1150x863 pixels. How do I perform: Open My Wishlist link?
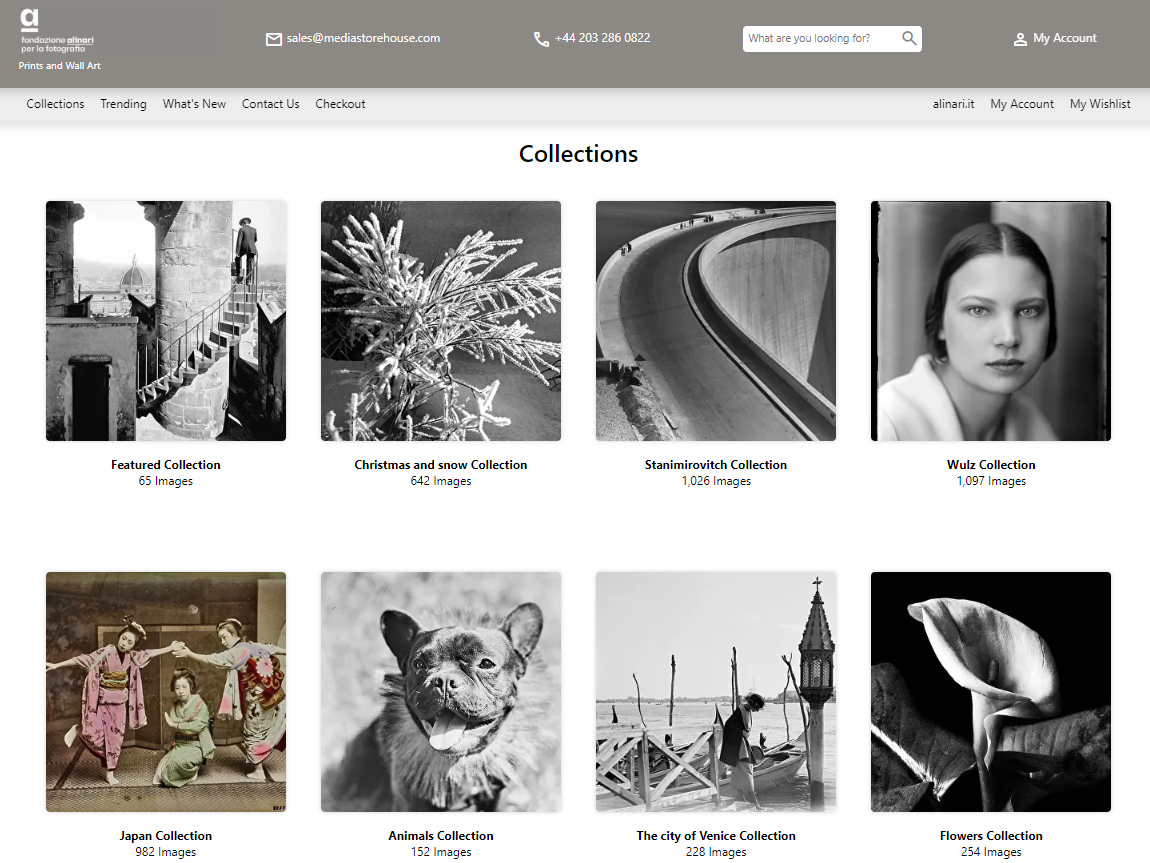[x=1100, y=104]
